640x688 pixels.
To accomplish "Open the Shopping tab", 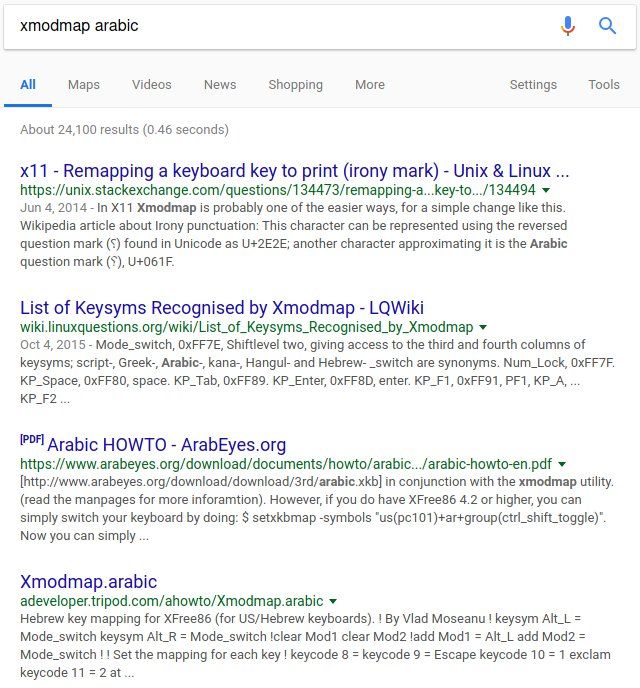I will coord(295,85).
